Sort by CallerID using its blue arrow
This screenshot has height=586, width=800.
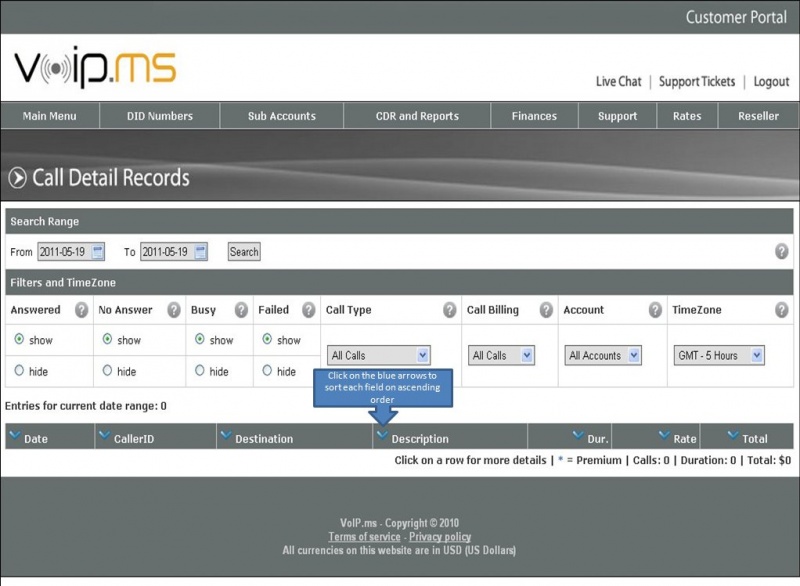tap(104, 435)
